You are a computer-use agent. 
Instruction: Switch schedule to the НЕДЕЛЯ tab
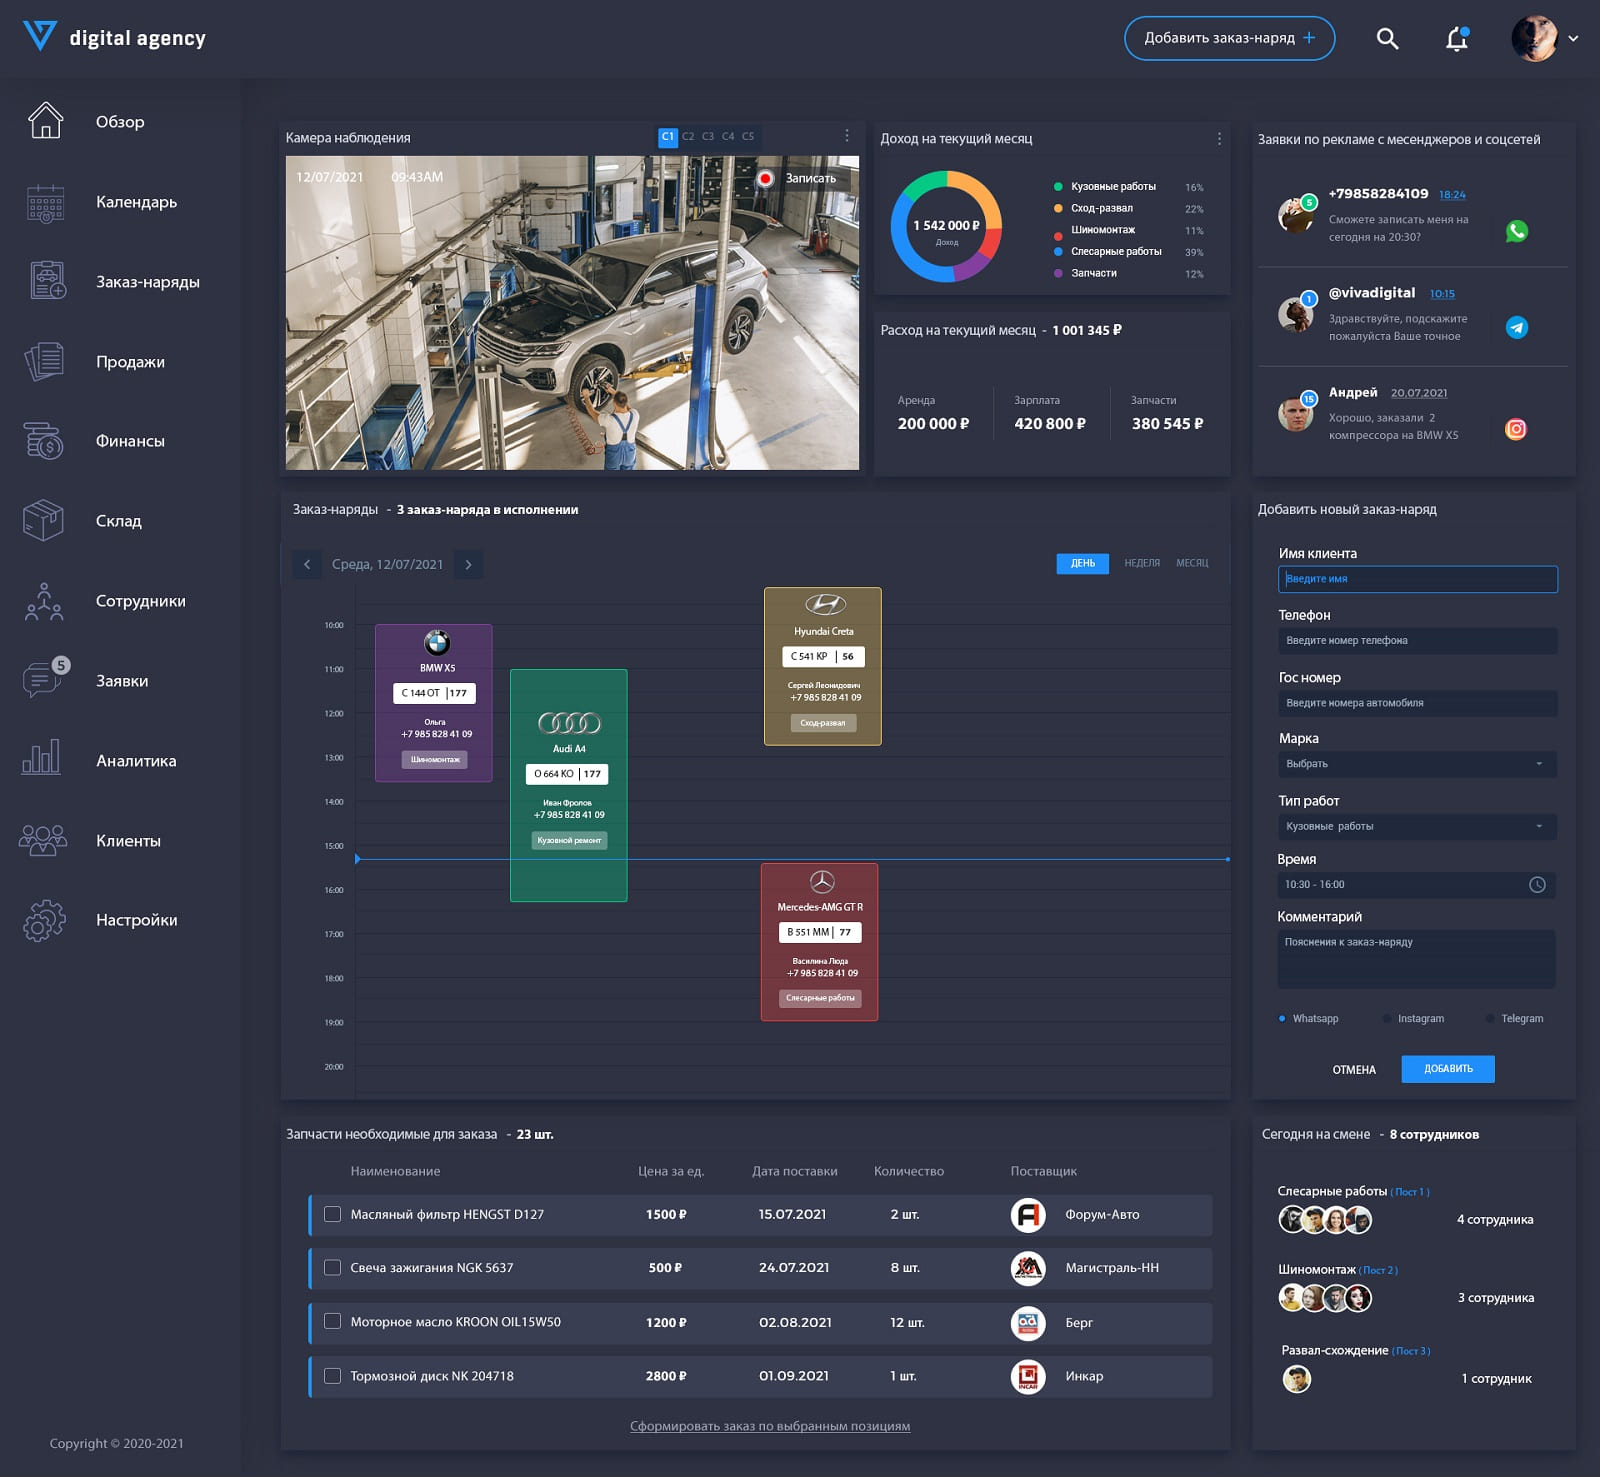[1142, 564]
